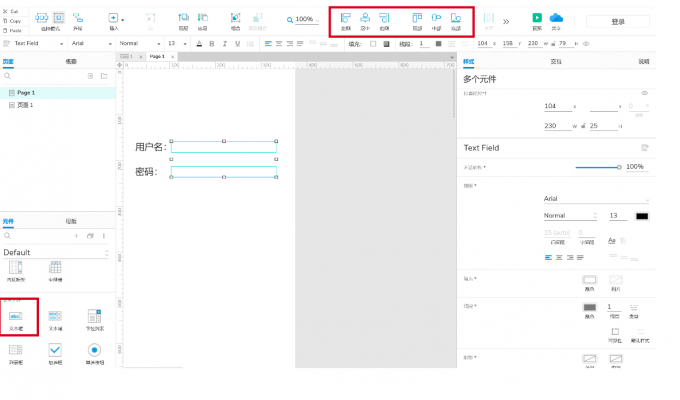
Task: Adjust the 100% opacity slider
Action: [598, 167]
